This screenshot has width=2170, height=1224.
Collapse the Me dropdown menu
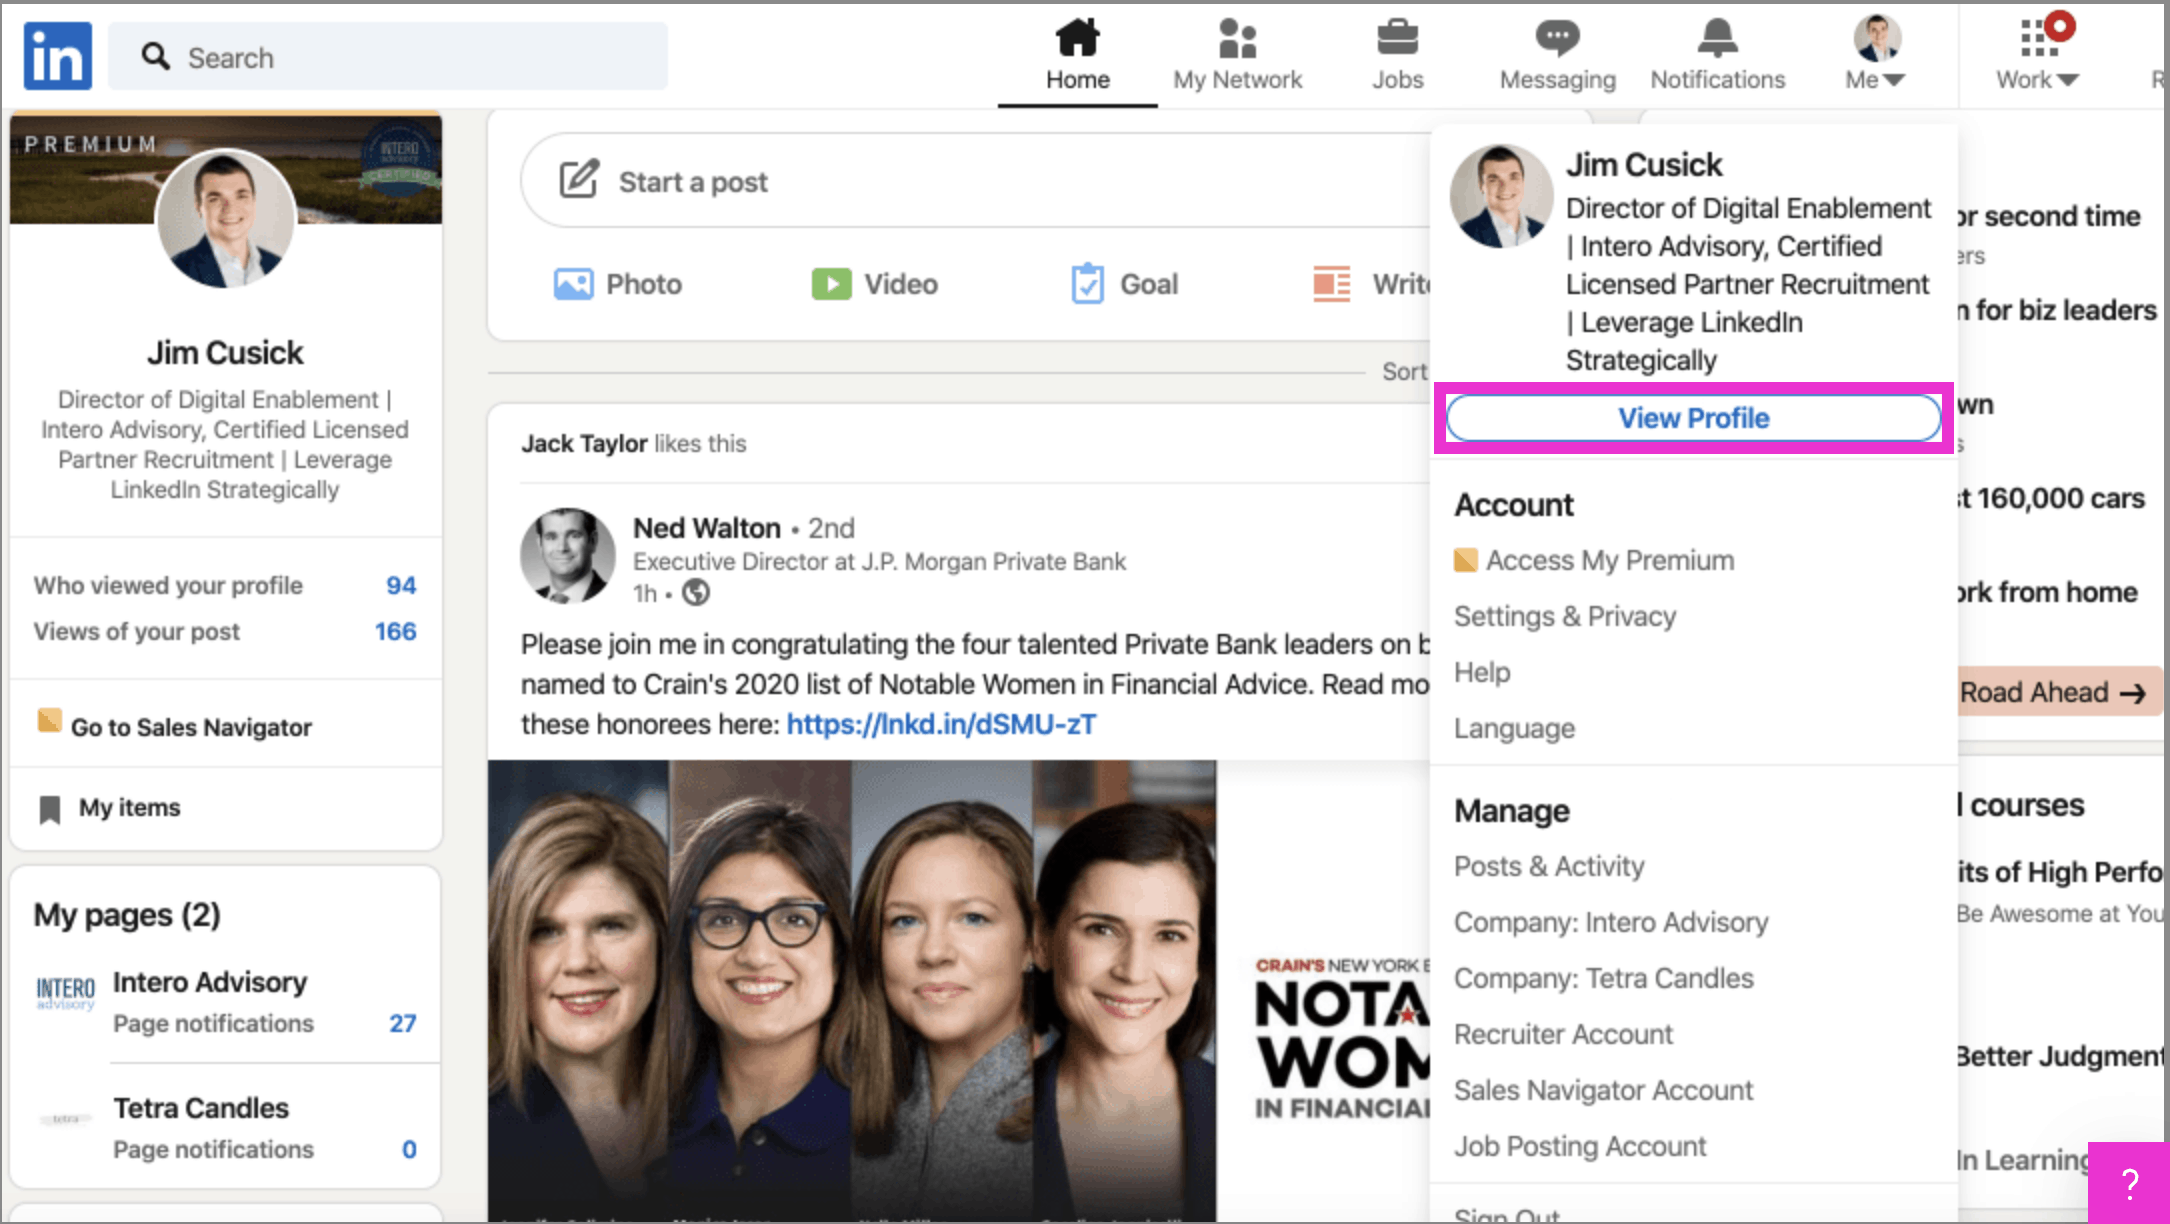point(1876,55)
